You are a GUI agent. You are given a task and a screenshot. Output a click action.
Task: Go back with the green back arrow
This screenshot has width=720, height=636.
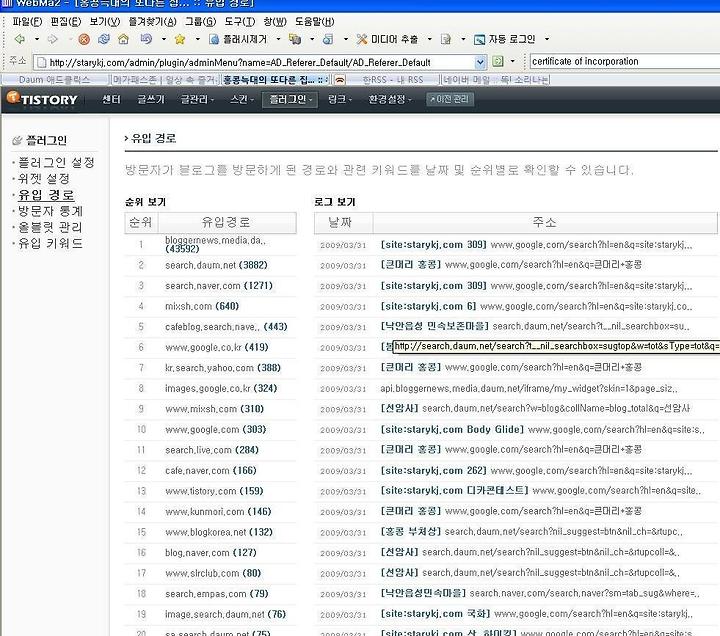[x=20, y=39]
